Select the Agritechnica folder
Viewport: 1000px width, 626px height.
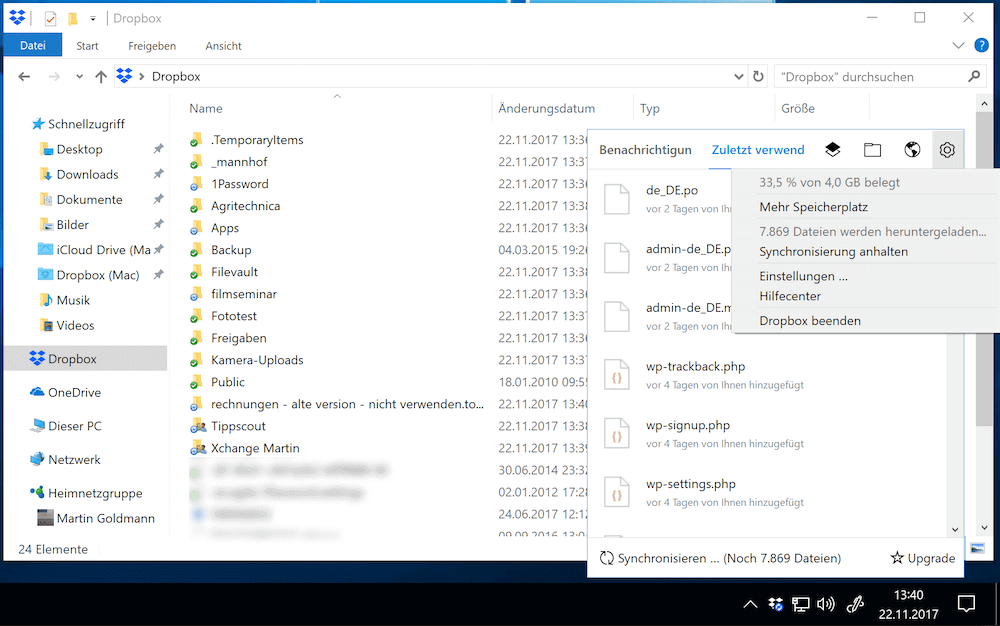(246, 206)
